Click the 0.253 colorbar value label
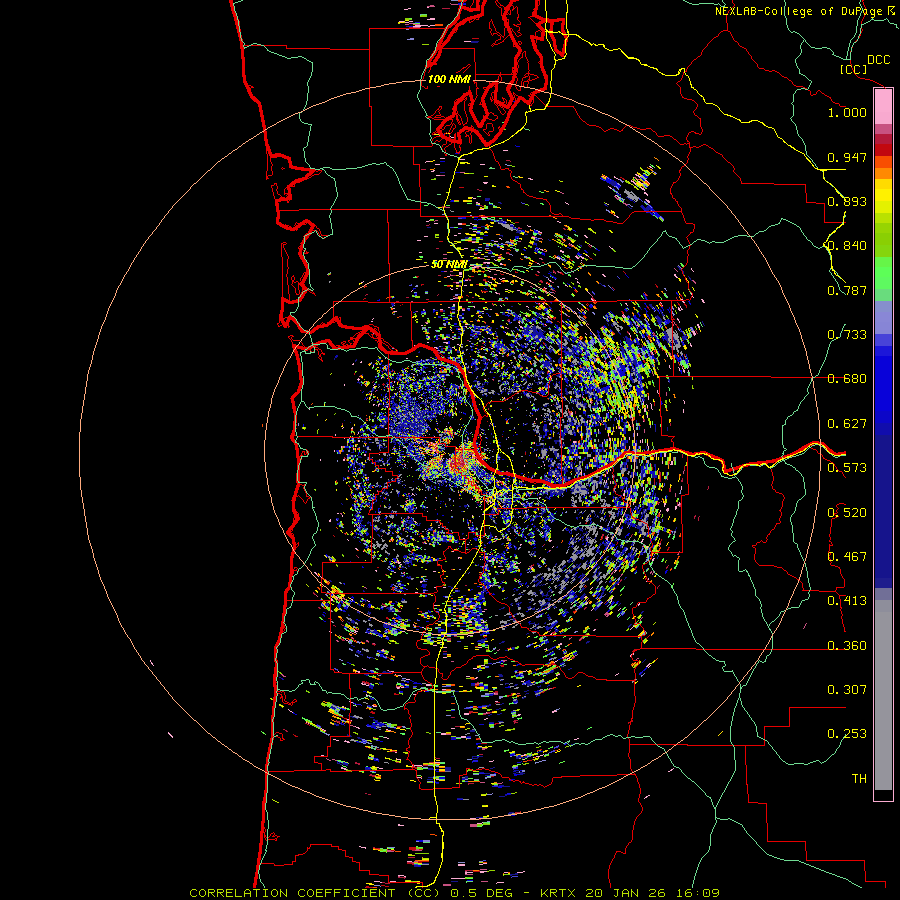Screen dimensions: 900x900 click(847, 734)
